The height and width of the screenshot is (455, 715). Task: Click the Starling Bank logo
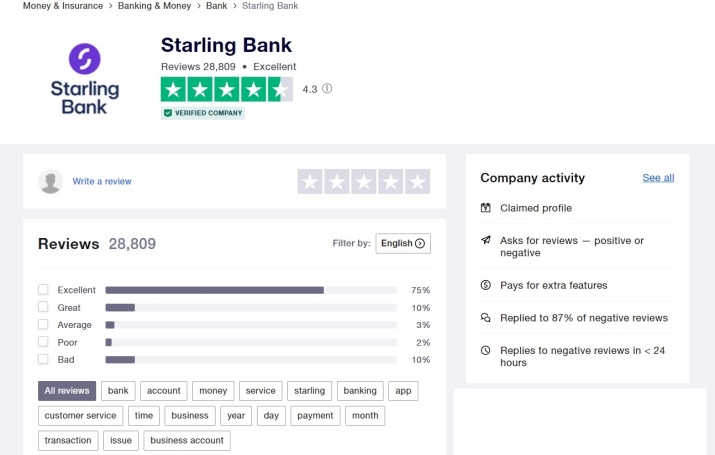(x=84, y=79)
